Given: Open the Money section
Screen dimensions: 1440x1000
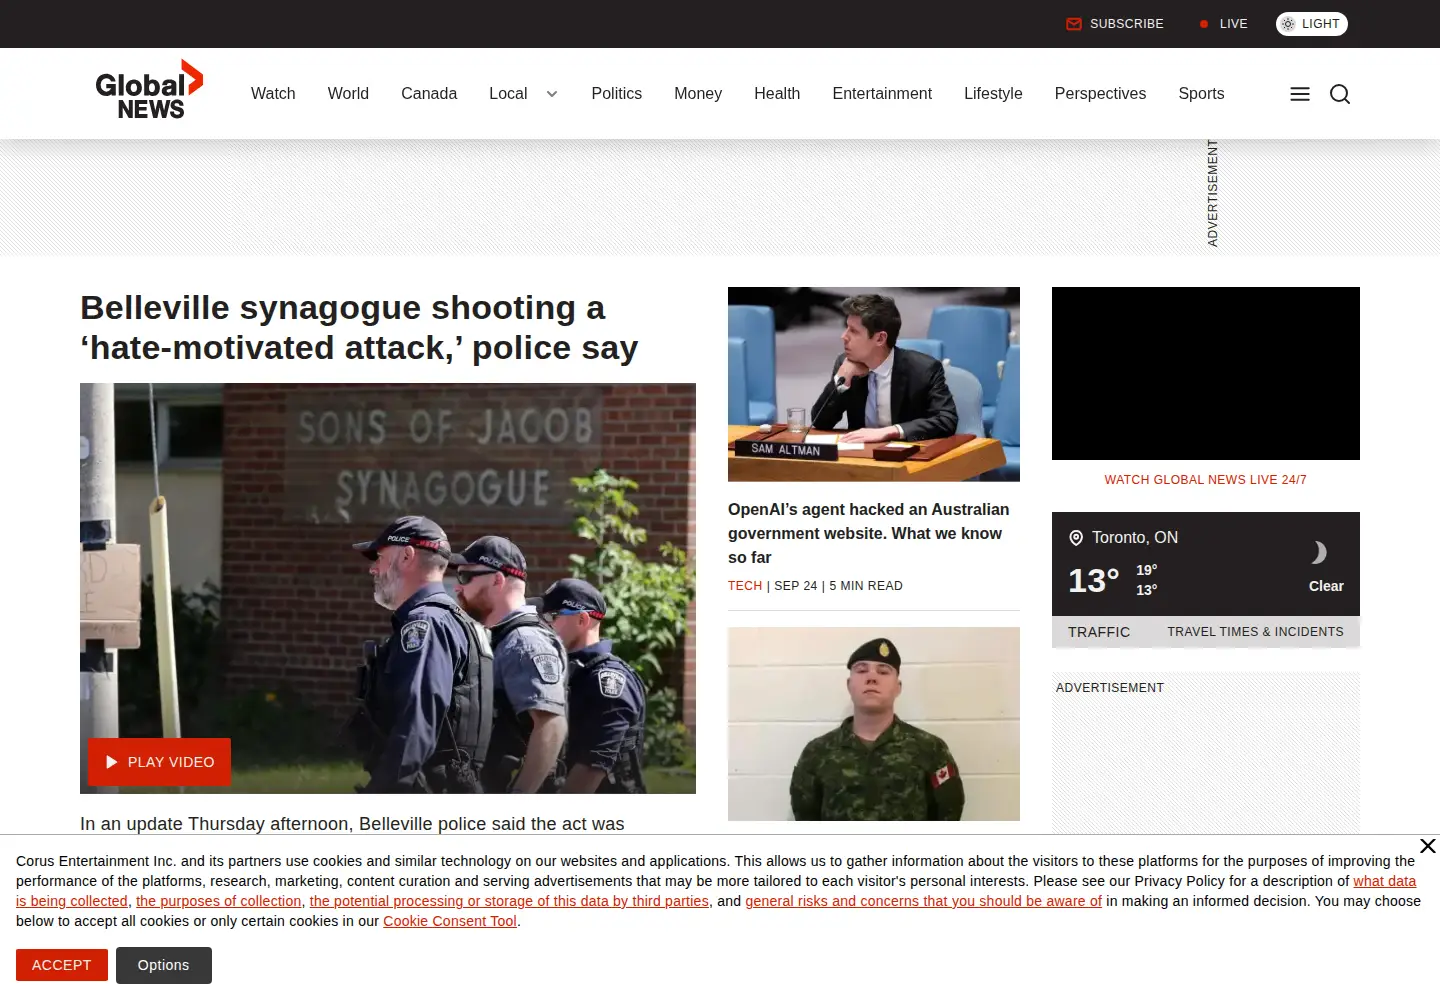Looking at the screenshot, I should pos(698,93).
